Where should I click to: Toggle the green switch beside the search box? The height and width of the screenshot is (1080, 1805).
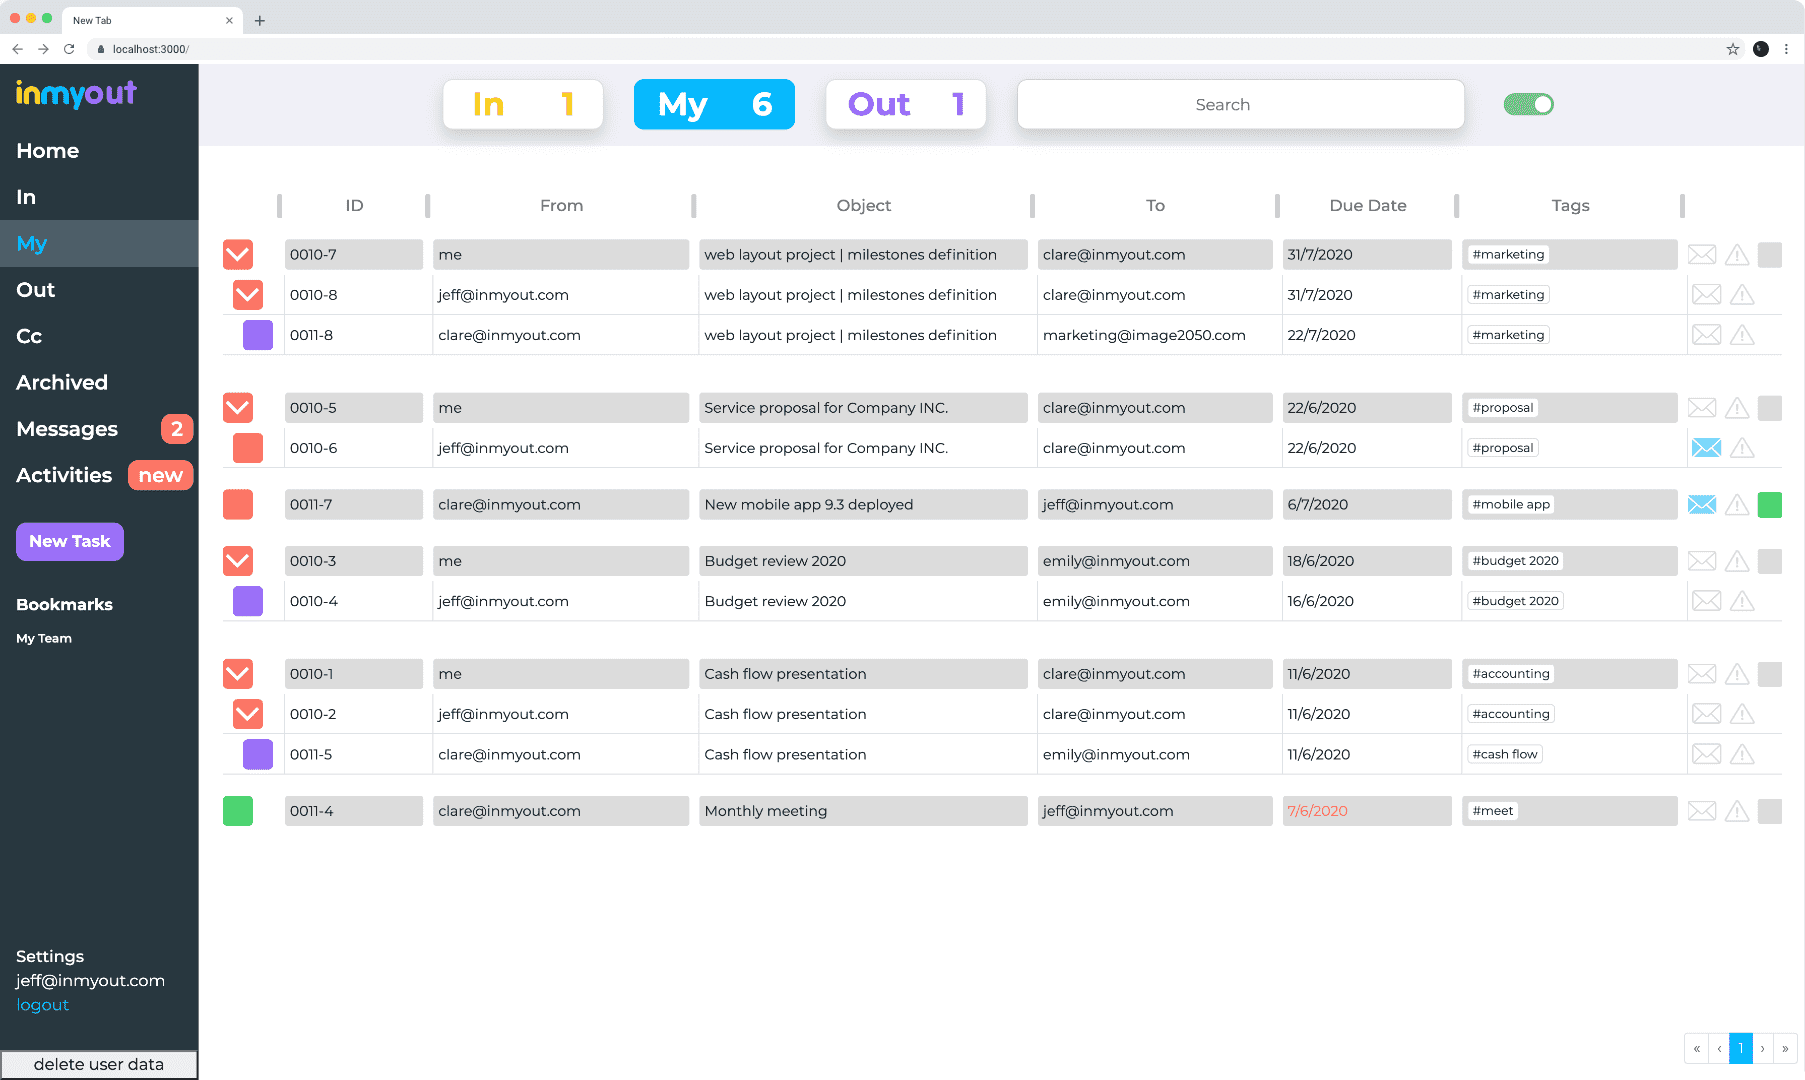tap(1528, 105)
